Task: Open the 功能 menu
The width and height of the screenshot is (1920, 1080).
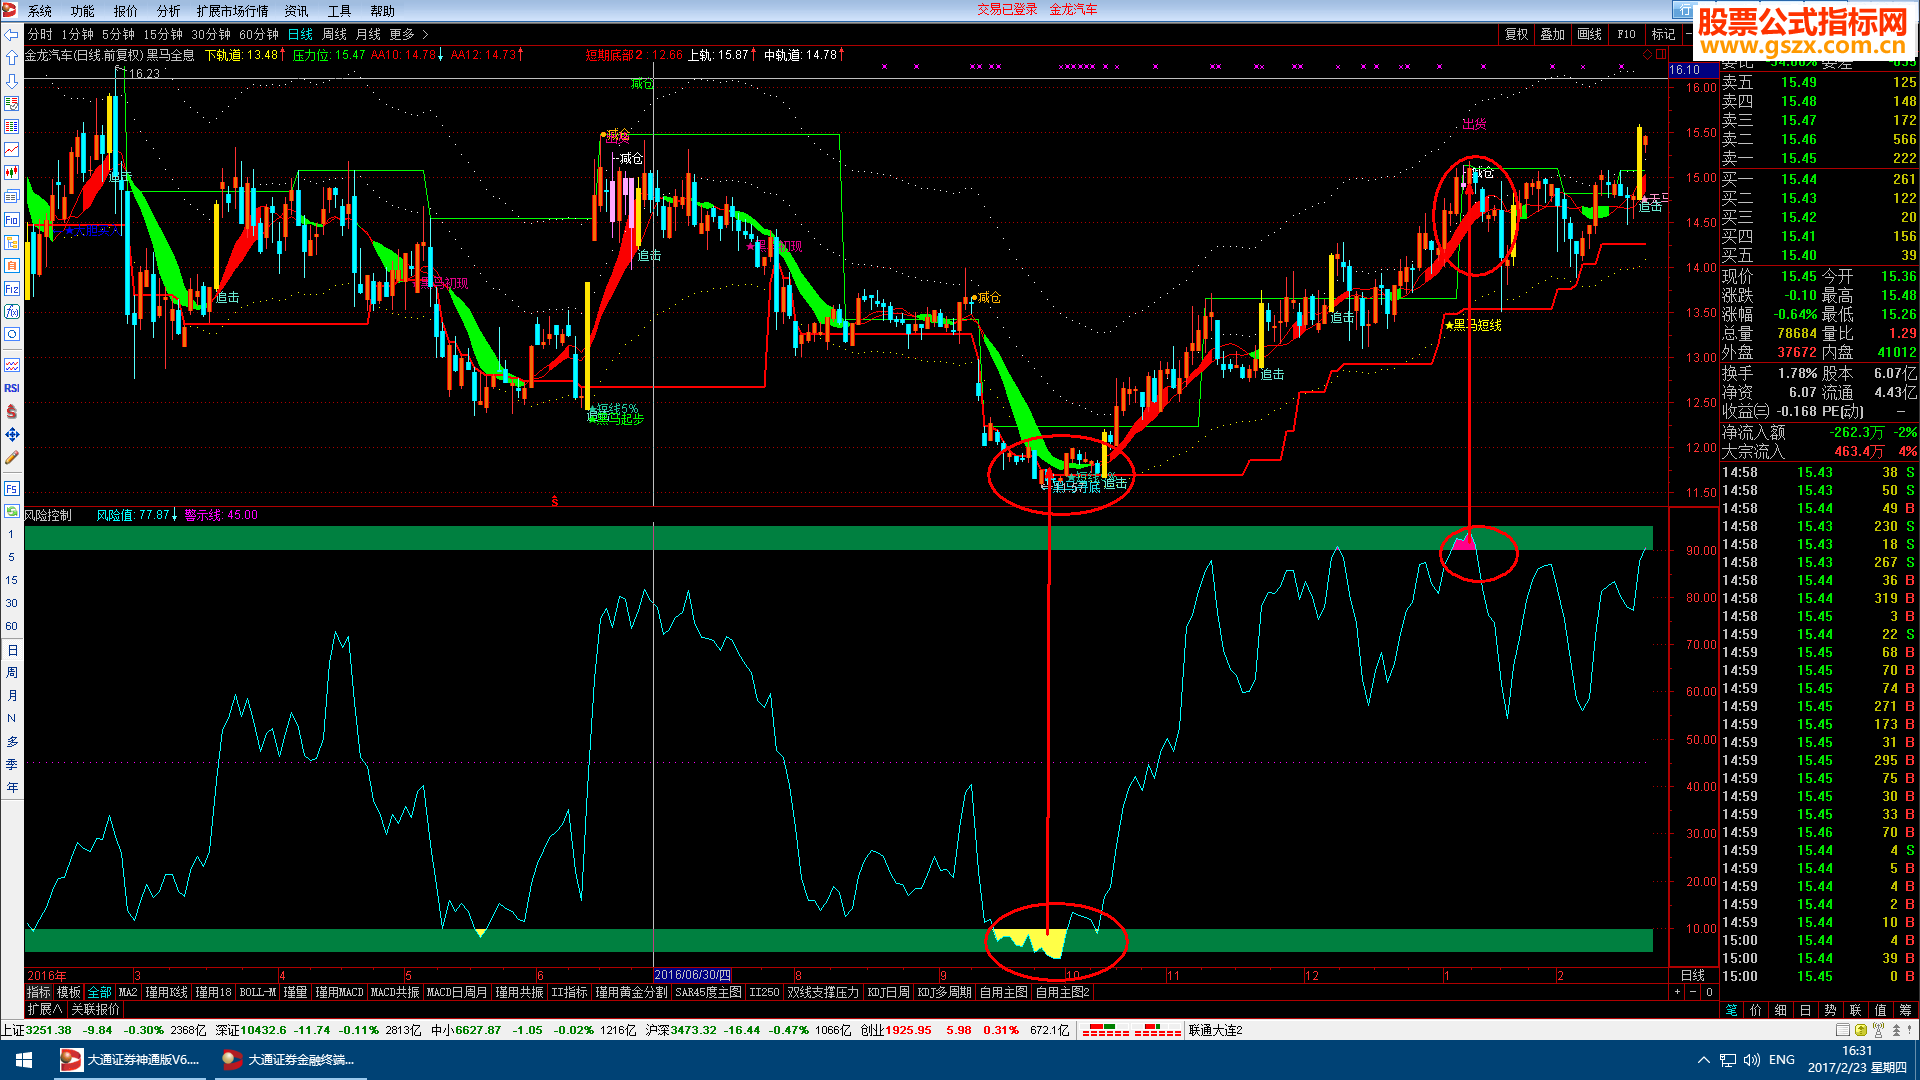Action: point(82,11)
